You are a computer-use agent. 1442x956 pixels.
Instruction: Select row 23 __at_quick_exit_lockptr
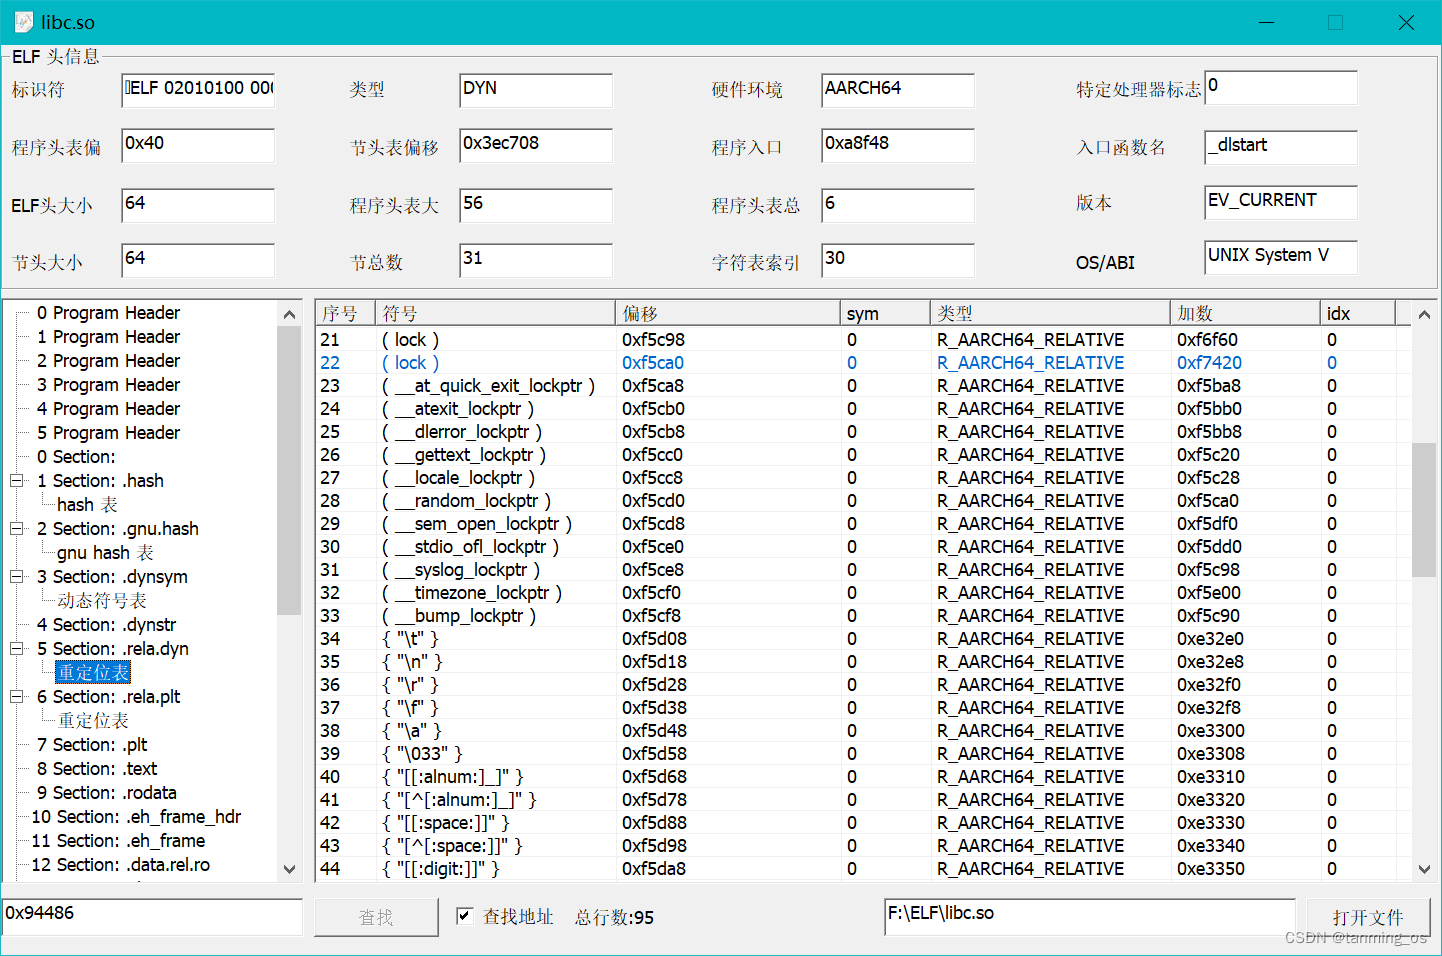tap(488, 386)
